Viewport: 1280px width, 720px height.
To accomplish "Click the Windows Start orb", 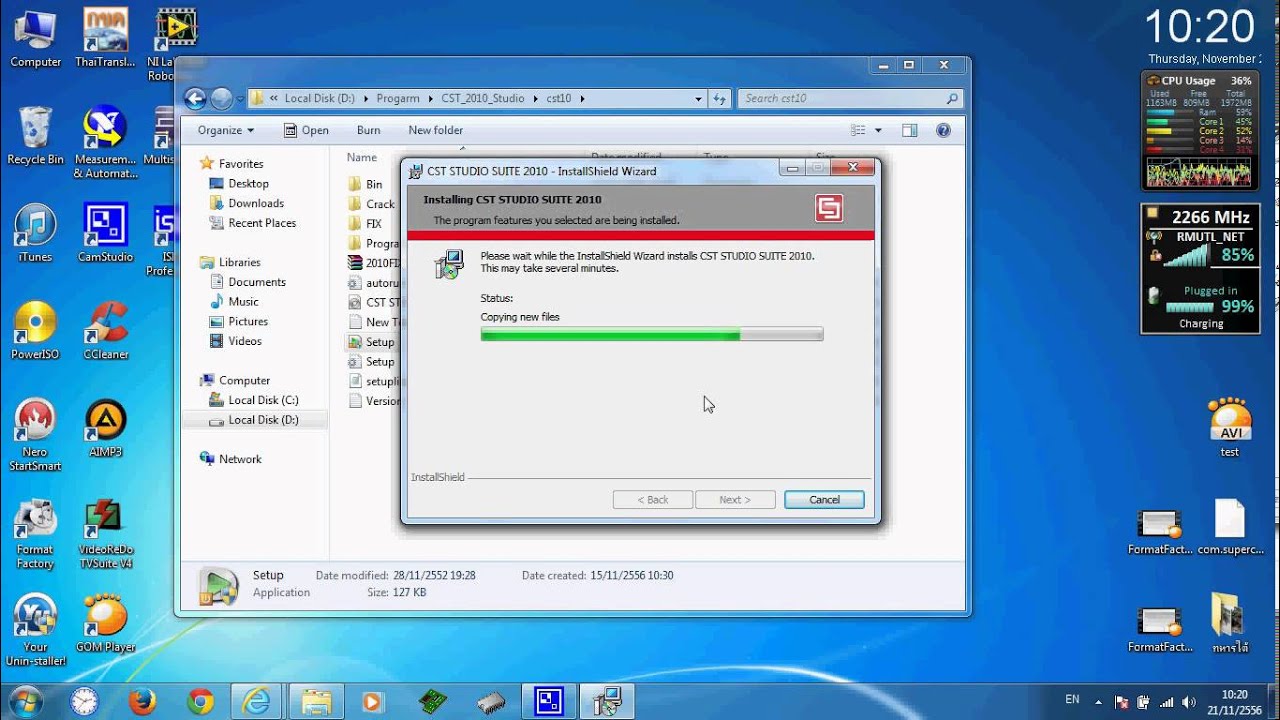I will 26,700.
